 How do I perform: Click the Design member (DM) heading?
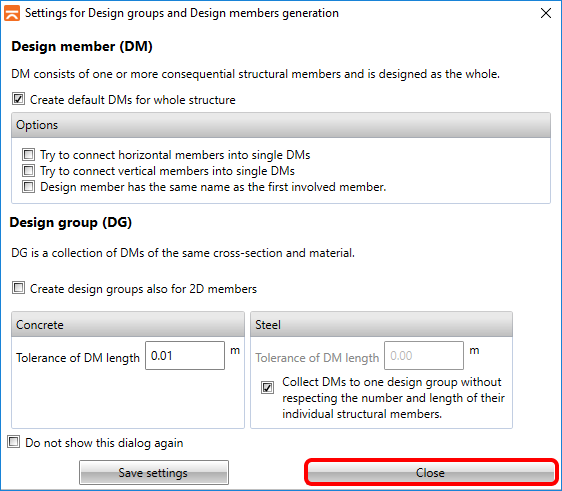tap(82, 47)
